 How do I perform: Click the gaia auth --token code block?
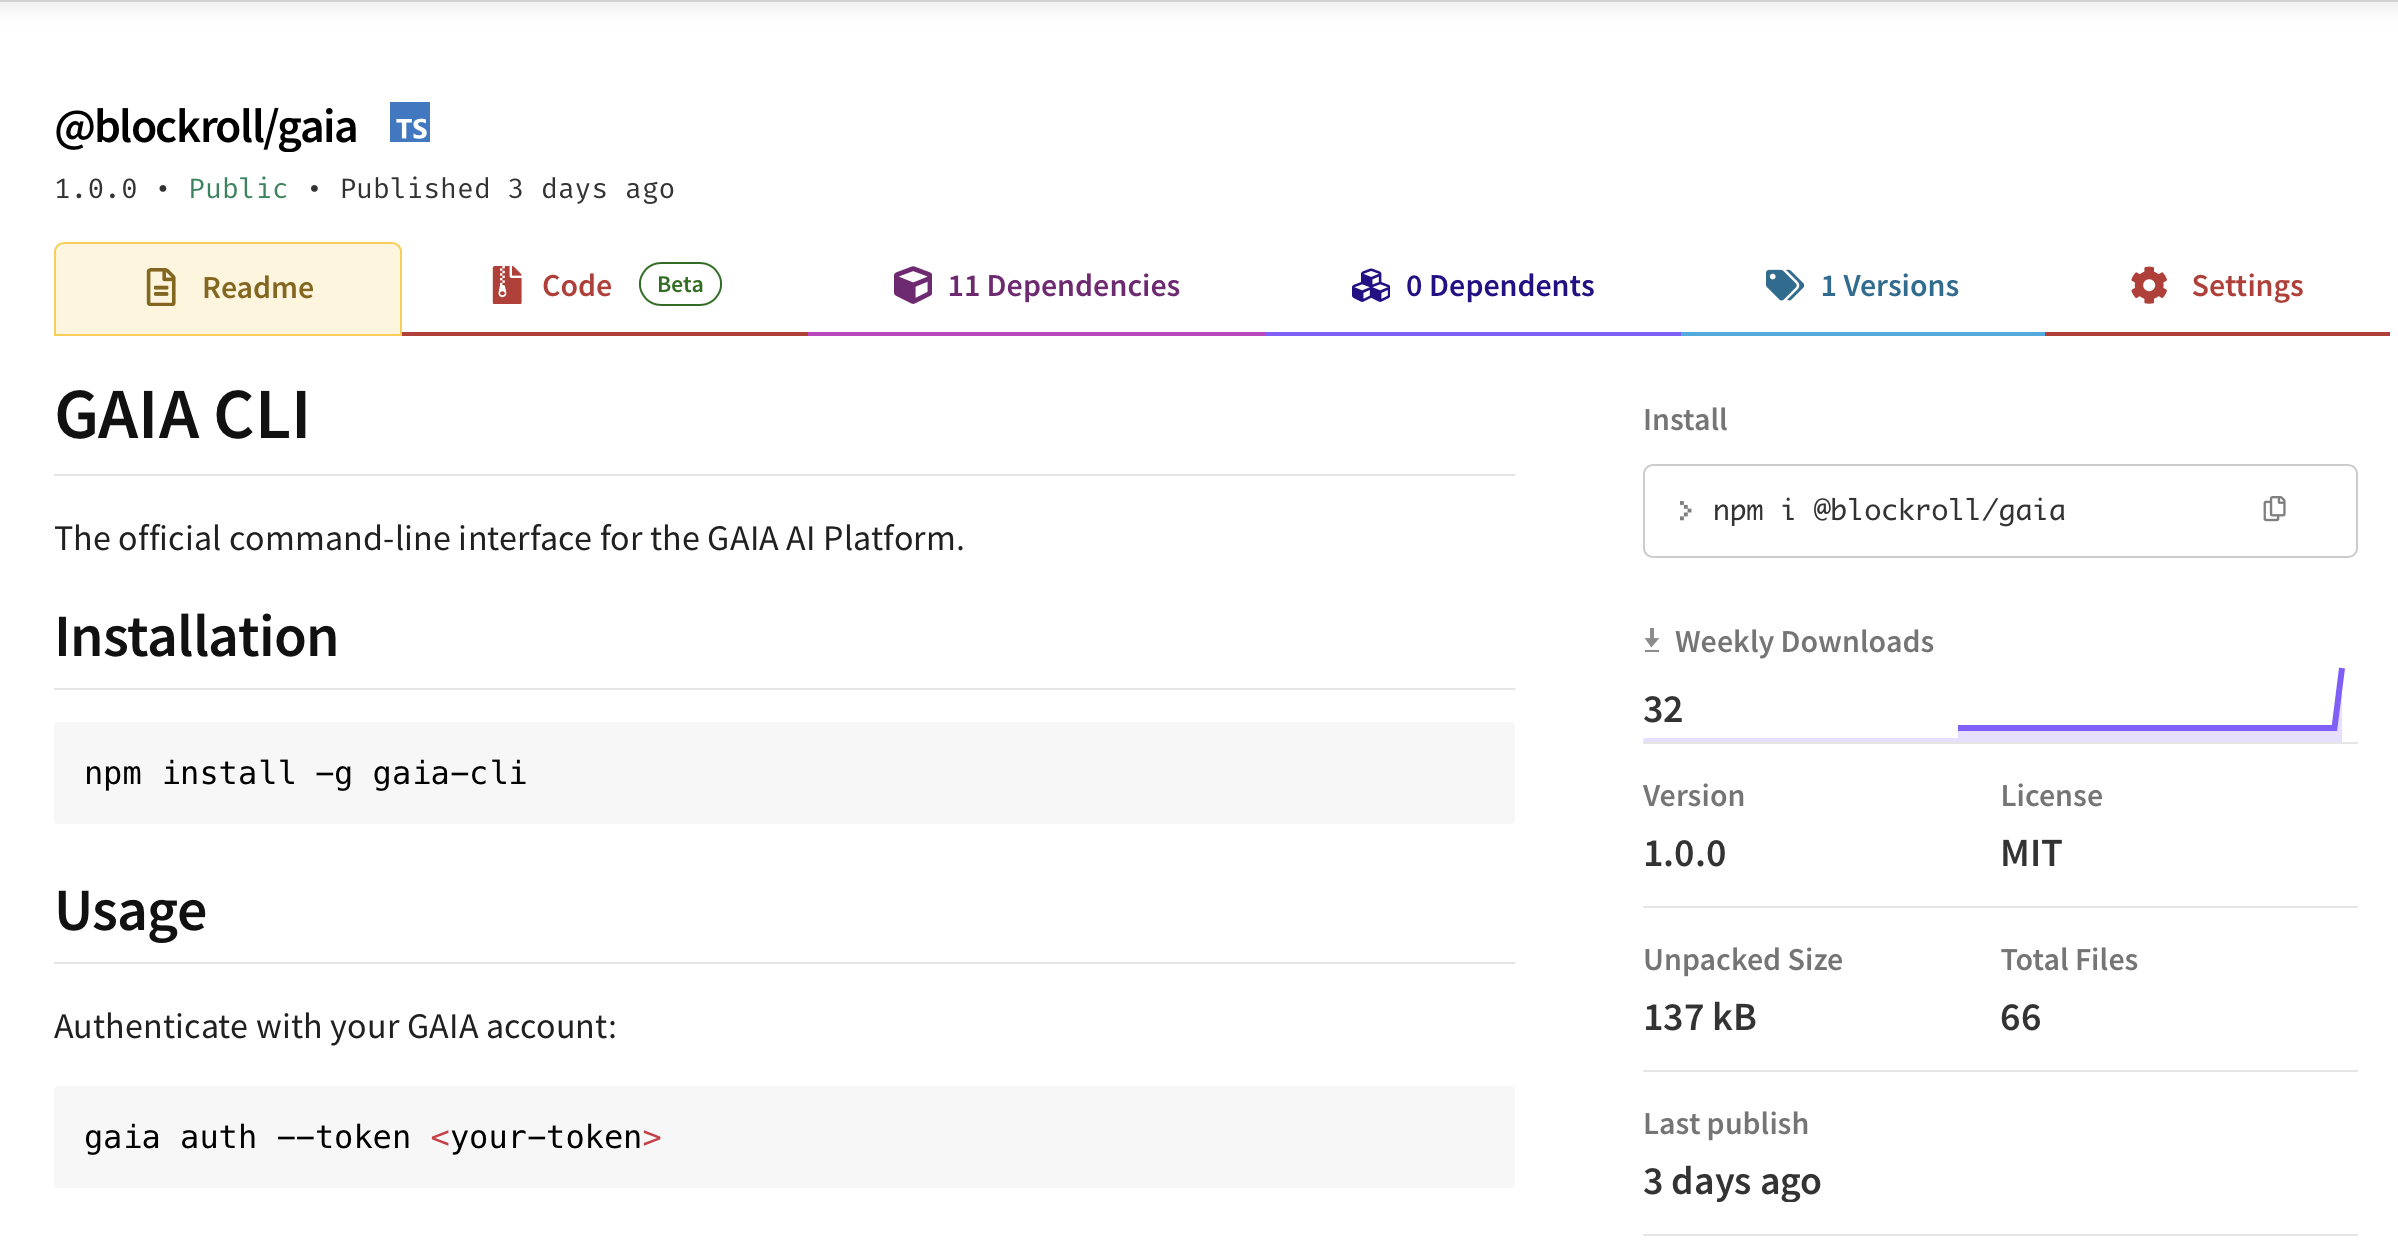point(784,1137)
